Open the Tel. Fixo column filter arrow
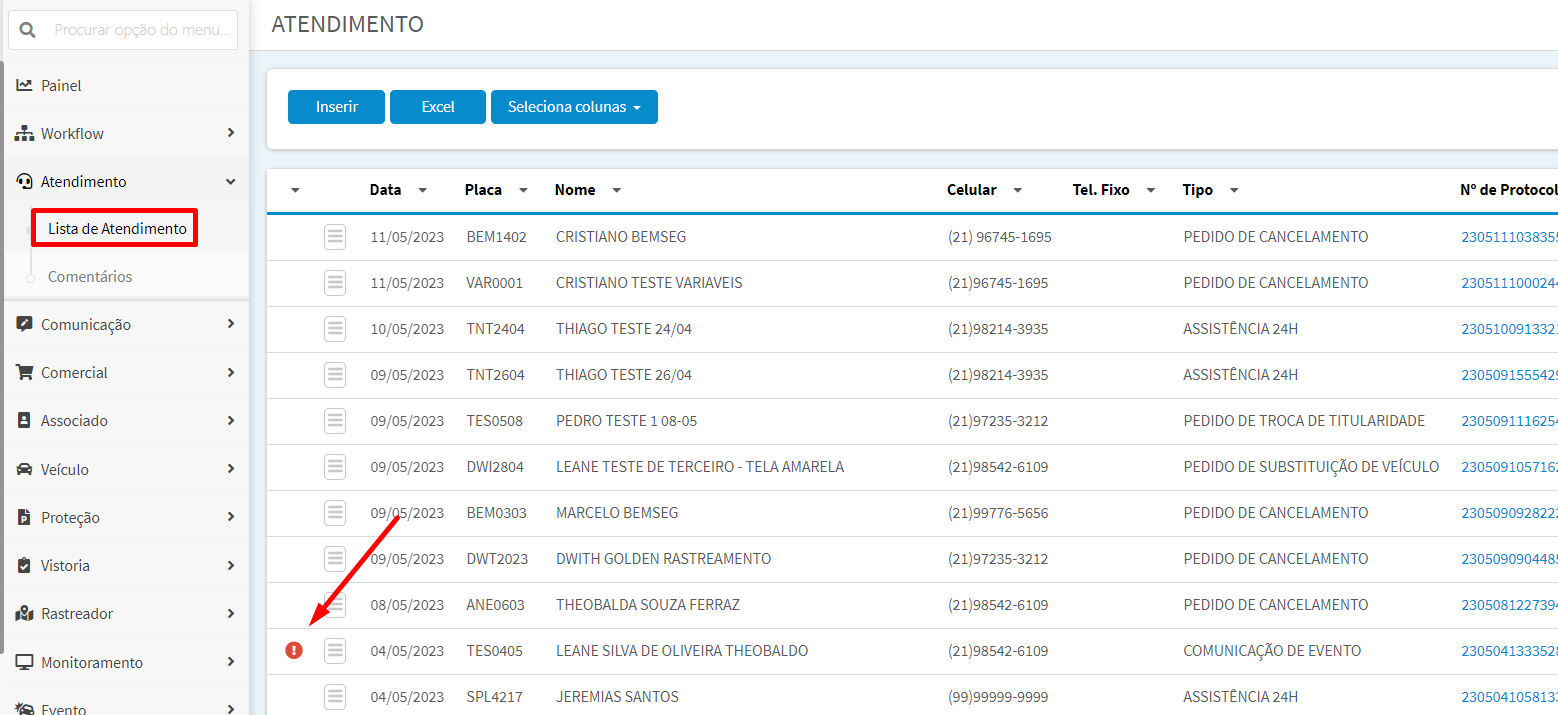 coord(1151,190)
